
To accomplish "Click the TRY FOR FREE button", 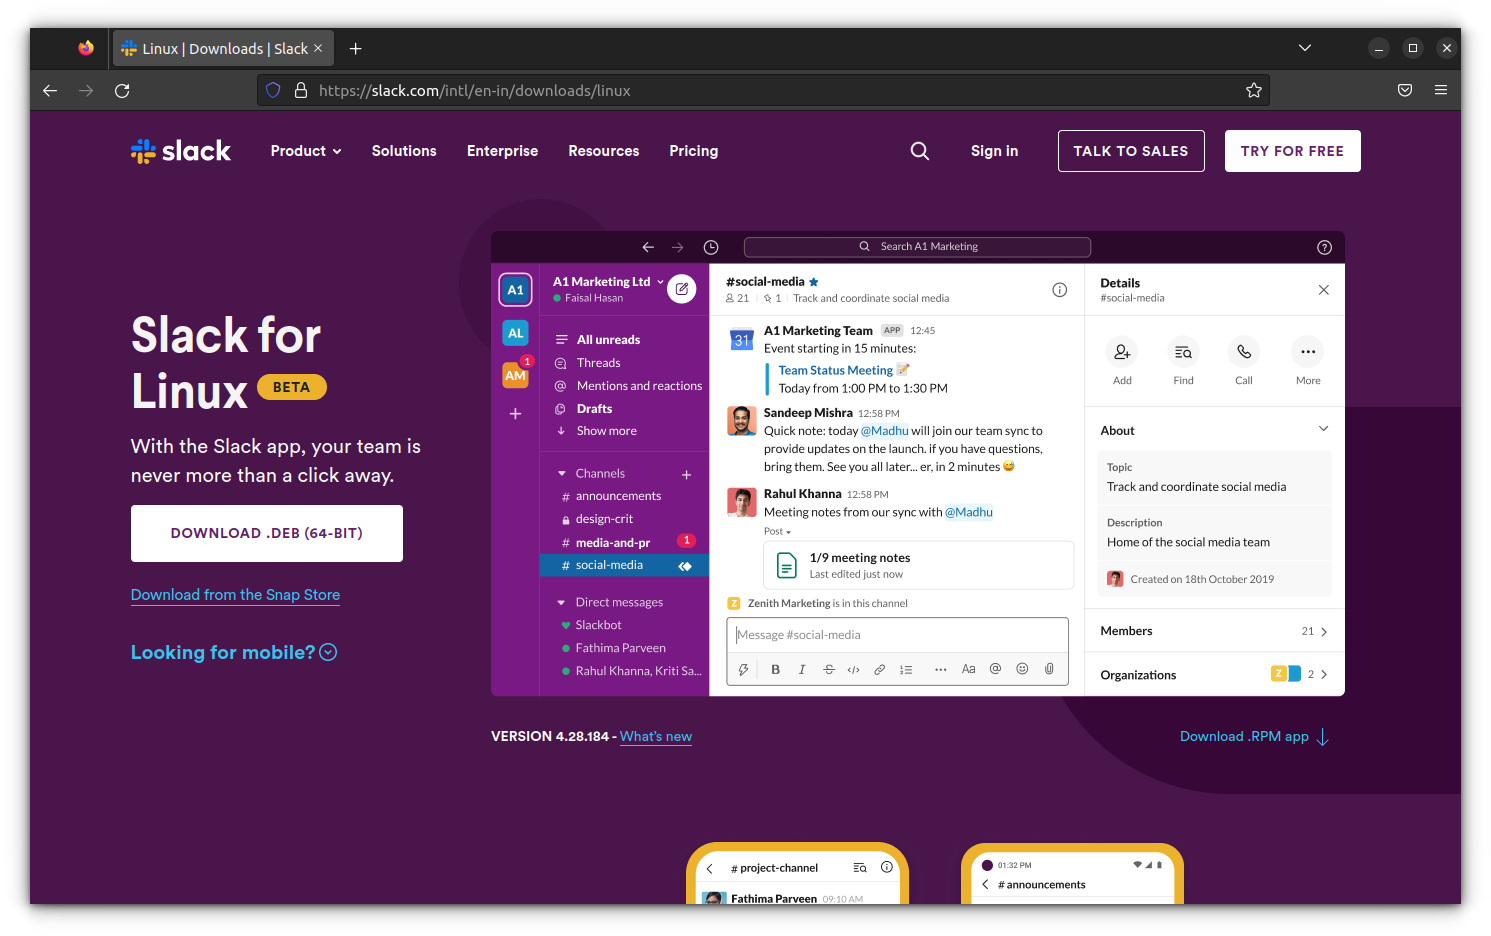I will click(1292, 151).
